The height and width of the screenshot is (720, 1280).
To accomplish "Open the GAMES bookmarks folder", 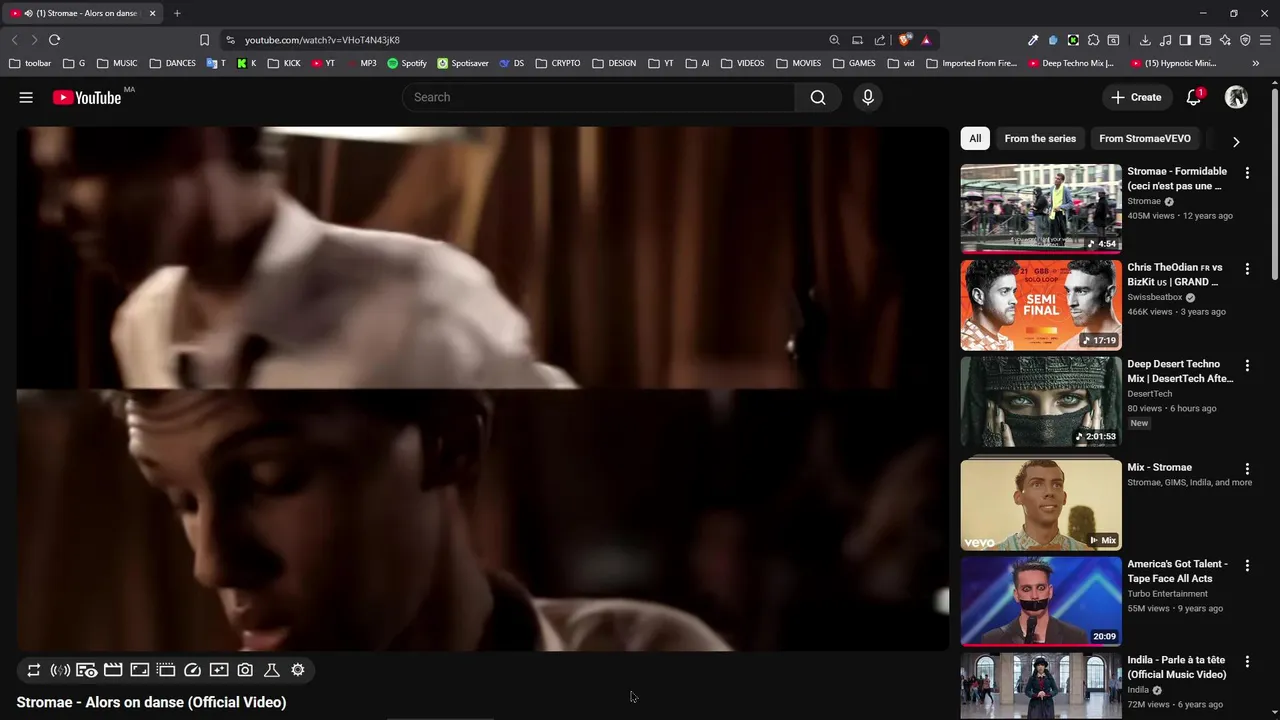I will (854, 63).
